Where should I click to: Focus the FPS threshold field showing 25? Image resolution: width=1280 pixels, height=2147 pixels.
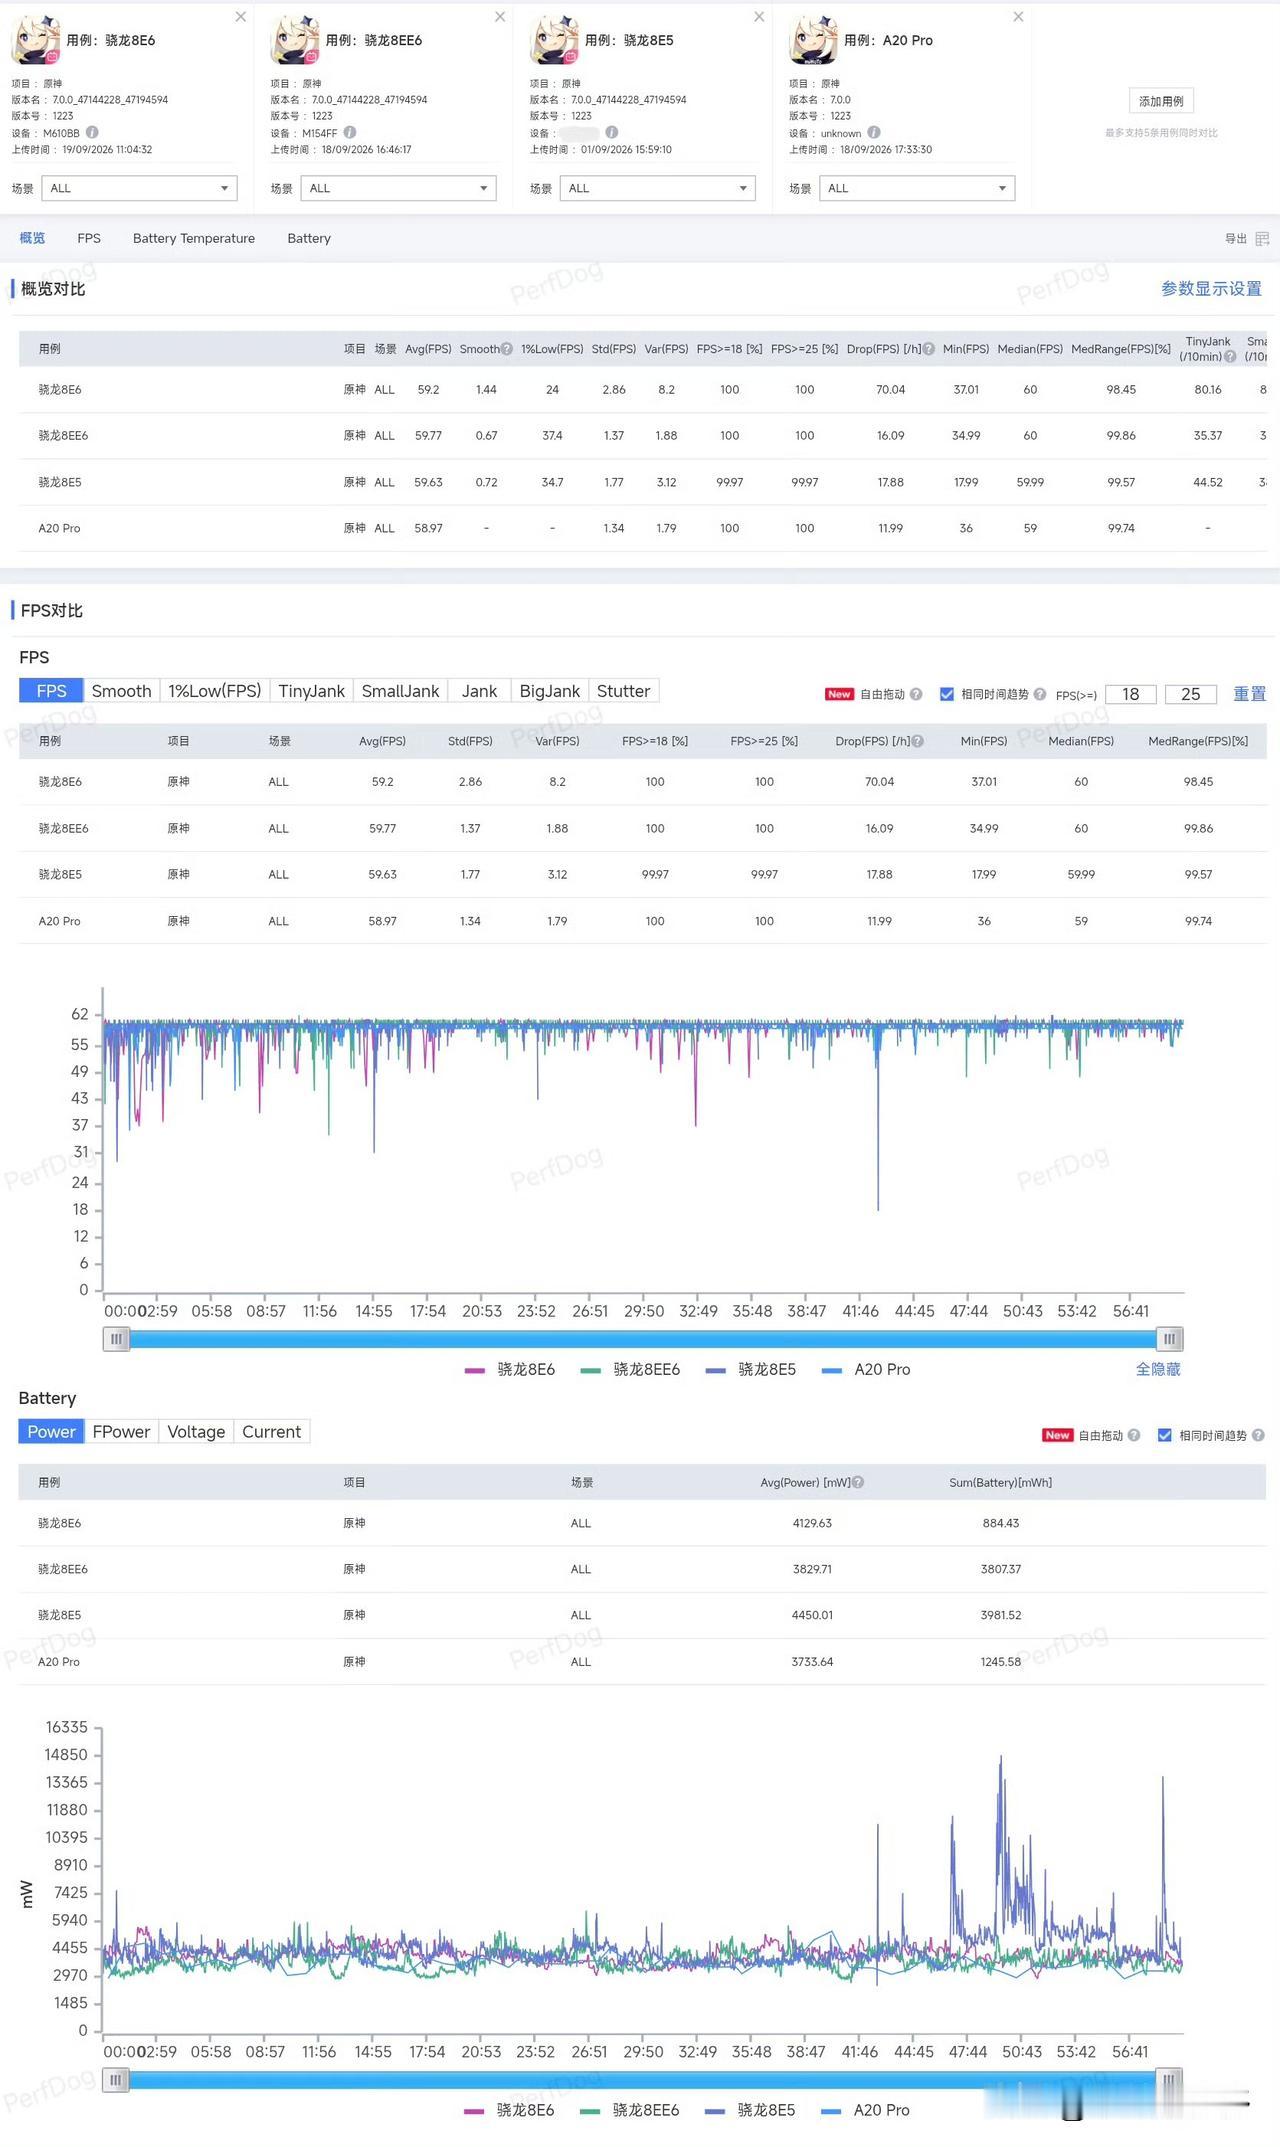click(x=1191, y=694)
